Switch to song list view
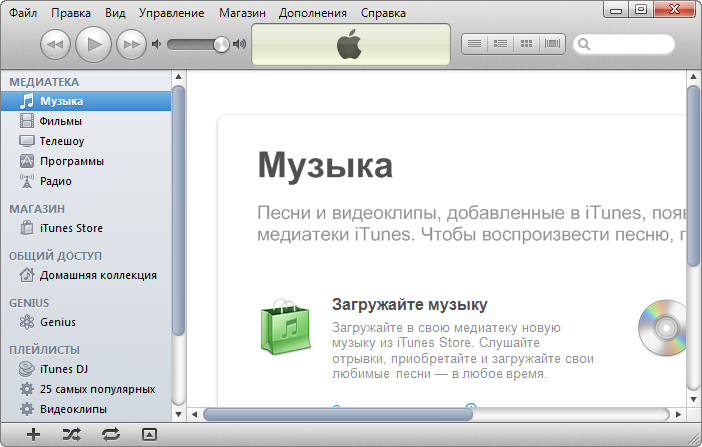This screenshot has height=447, width=702. tap(475, 43)
